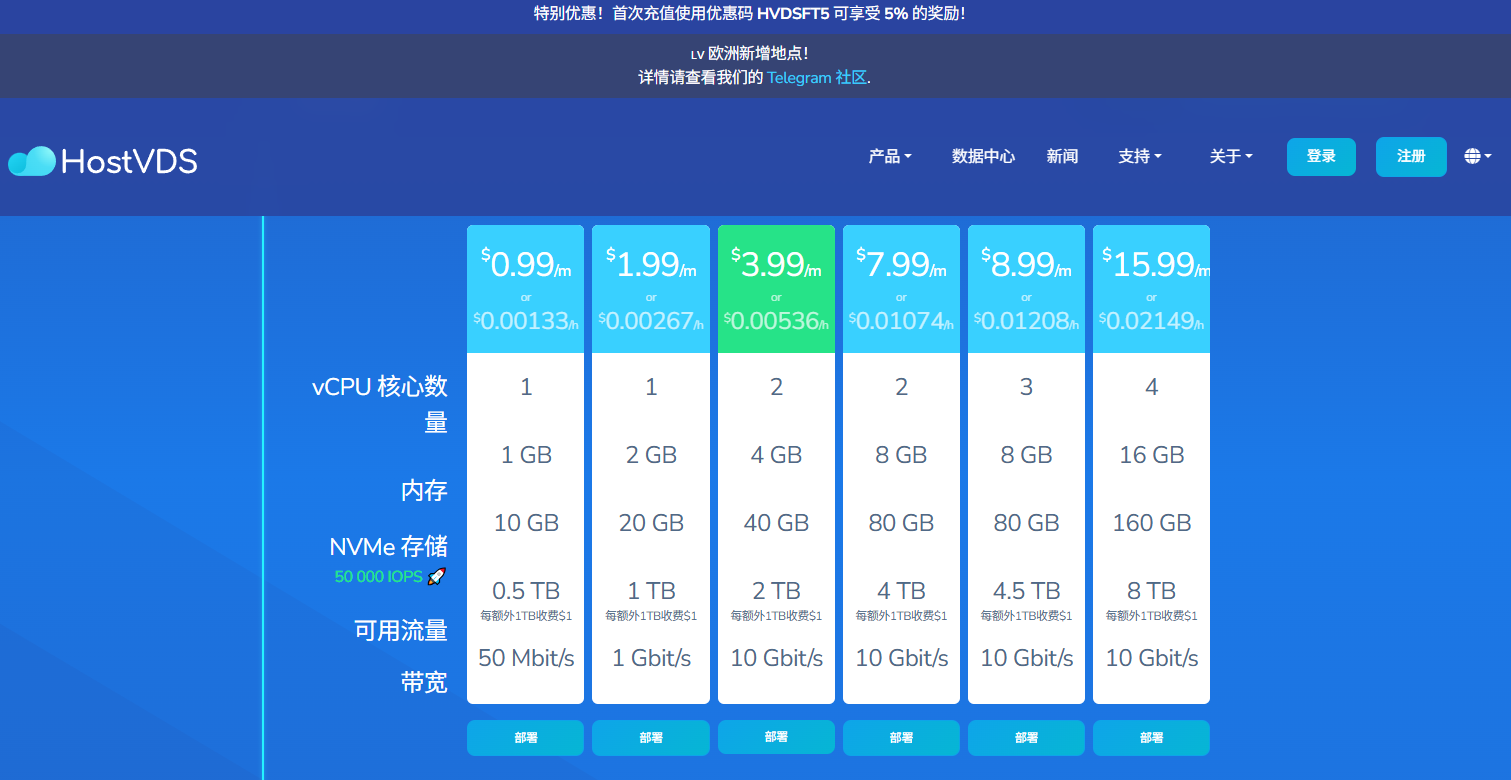1511x780 pixels.
Task: Expand the 支持 dropdown menu
Action: [1139, 156]
